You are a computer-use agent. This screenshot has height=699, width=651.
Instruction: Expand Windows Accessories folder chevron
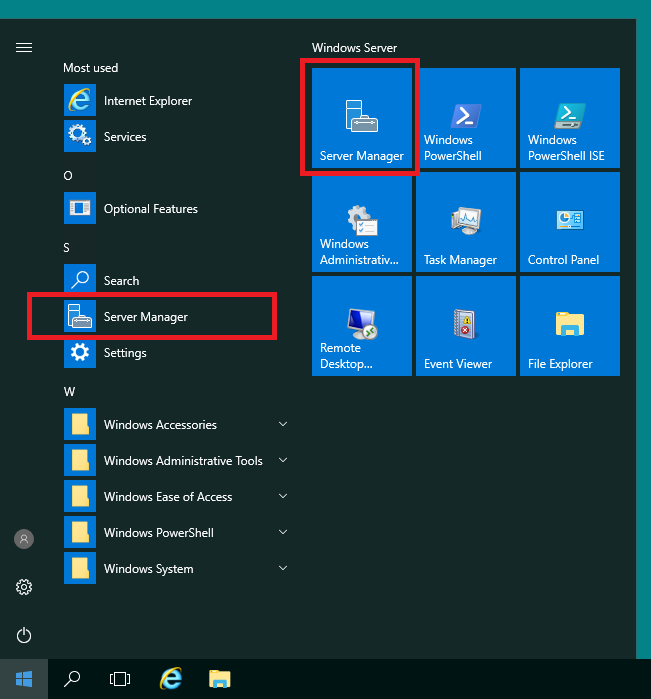(x=283, y=424)
